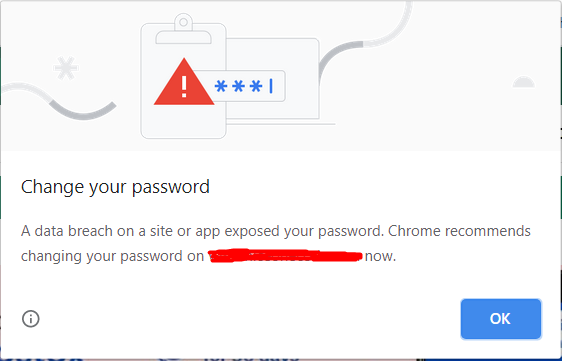
Task: Click the word "now." after redaction
Action: point(380,256)
